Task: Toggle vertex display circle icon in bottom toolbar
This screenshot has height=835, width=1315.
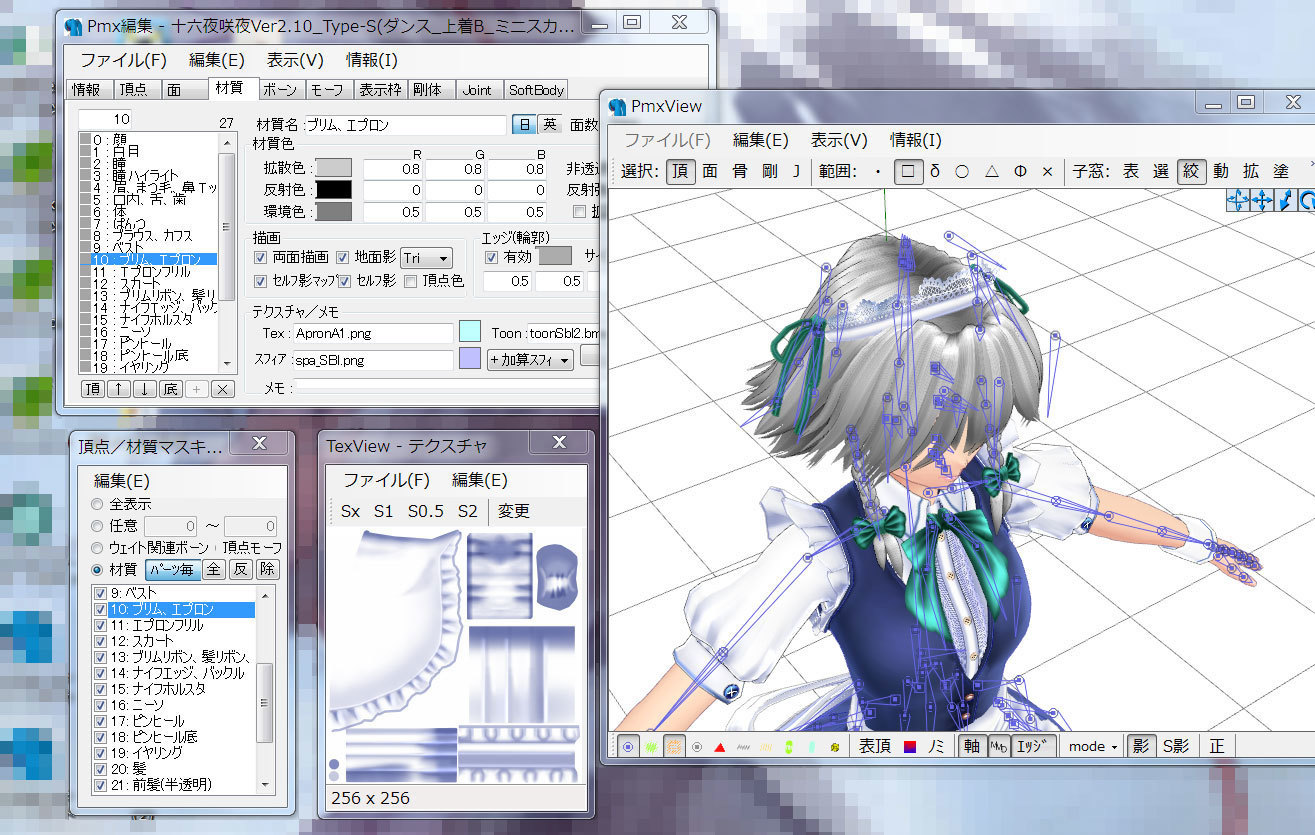Action: point(627,746)
